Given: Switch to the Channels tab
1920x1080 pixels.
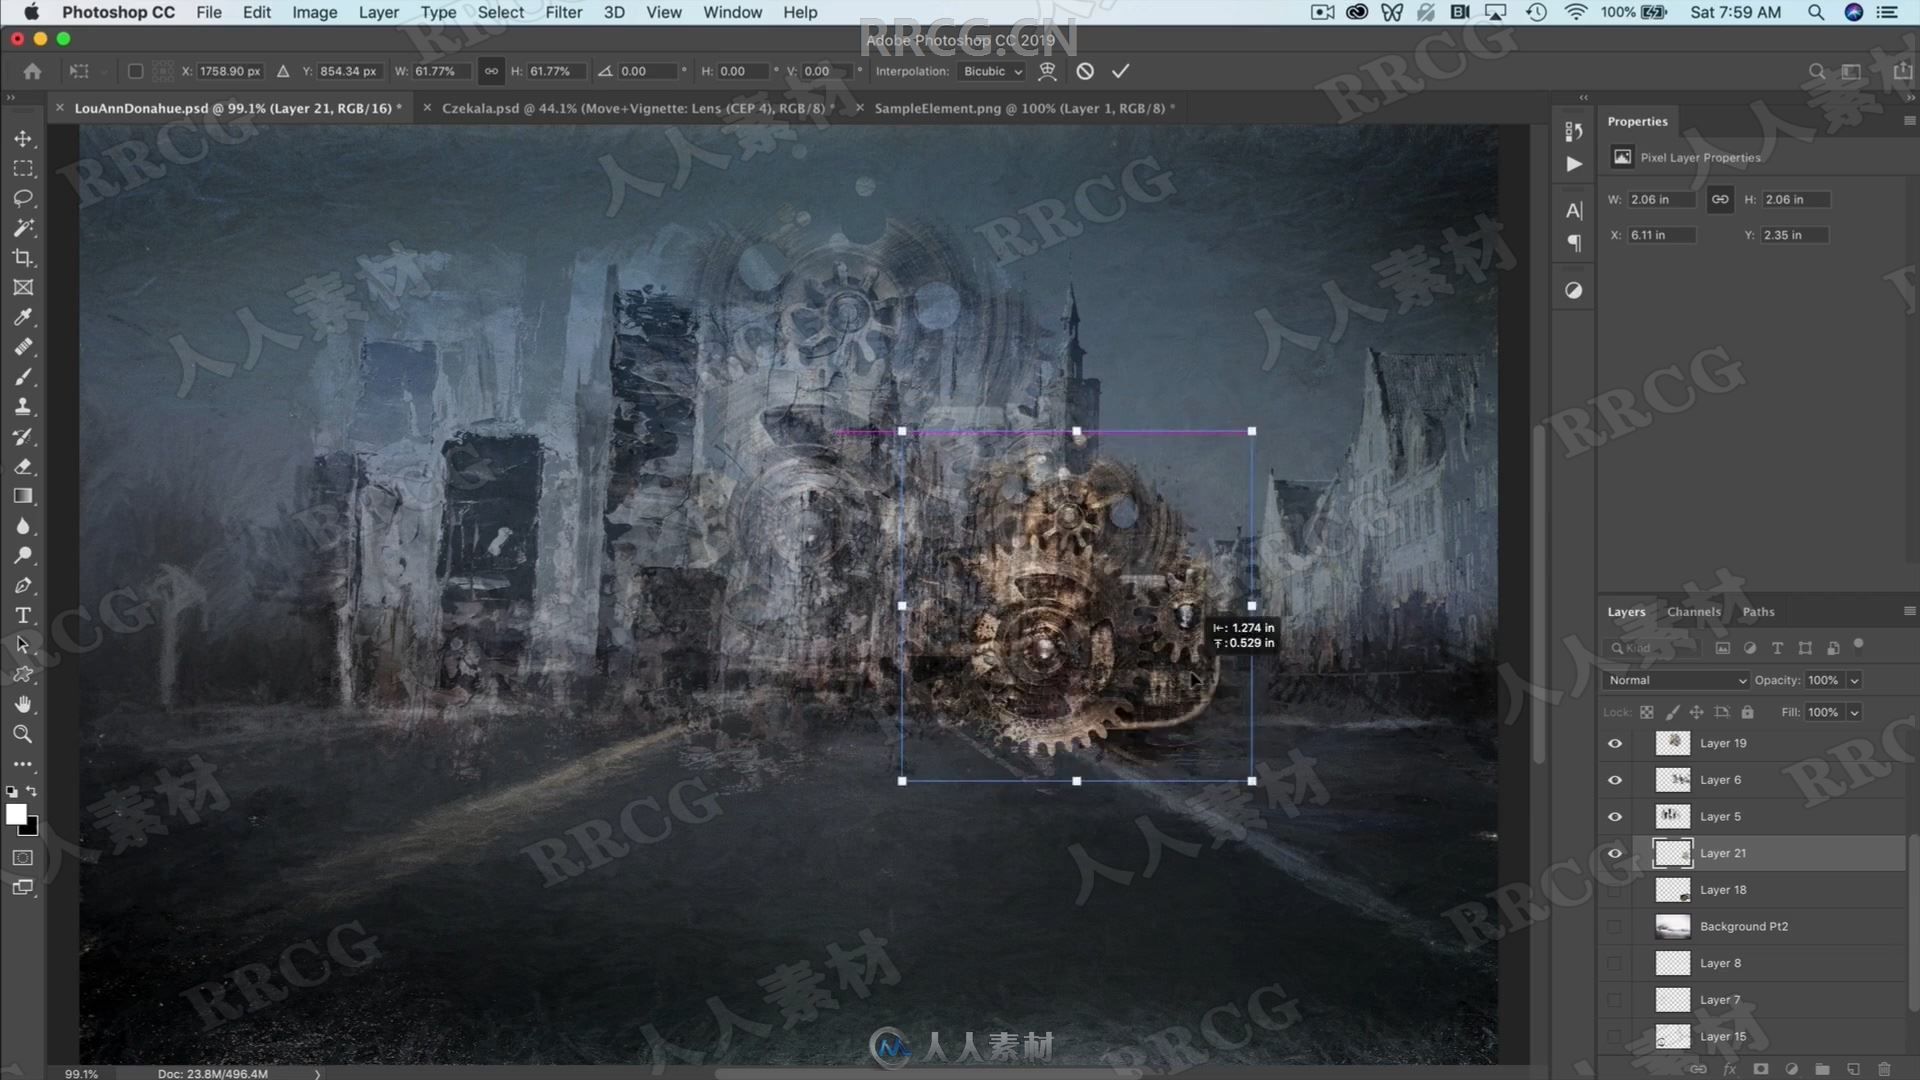Looking at the screenshot, I should point(1693,611).
